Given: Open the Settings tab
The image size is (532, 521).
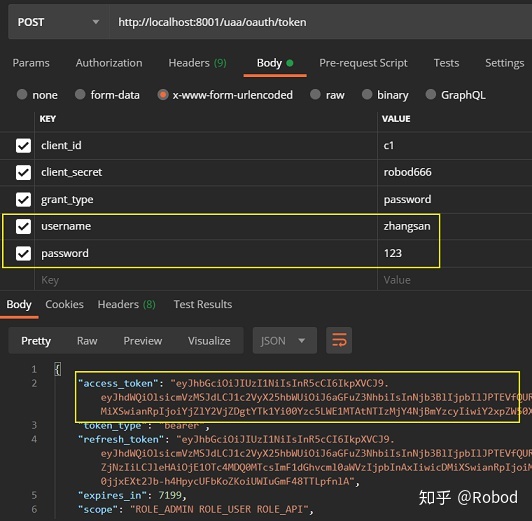Looking at the screenshot, I should (x=505, y=63).
